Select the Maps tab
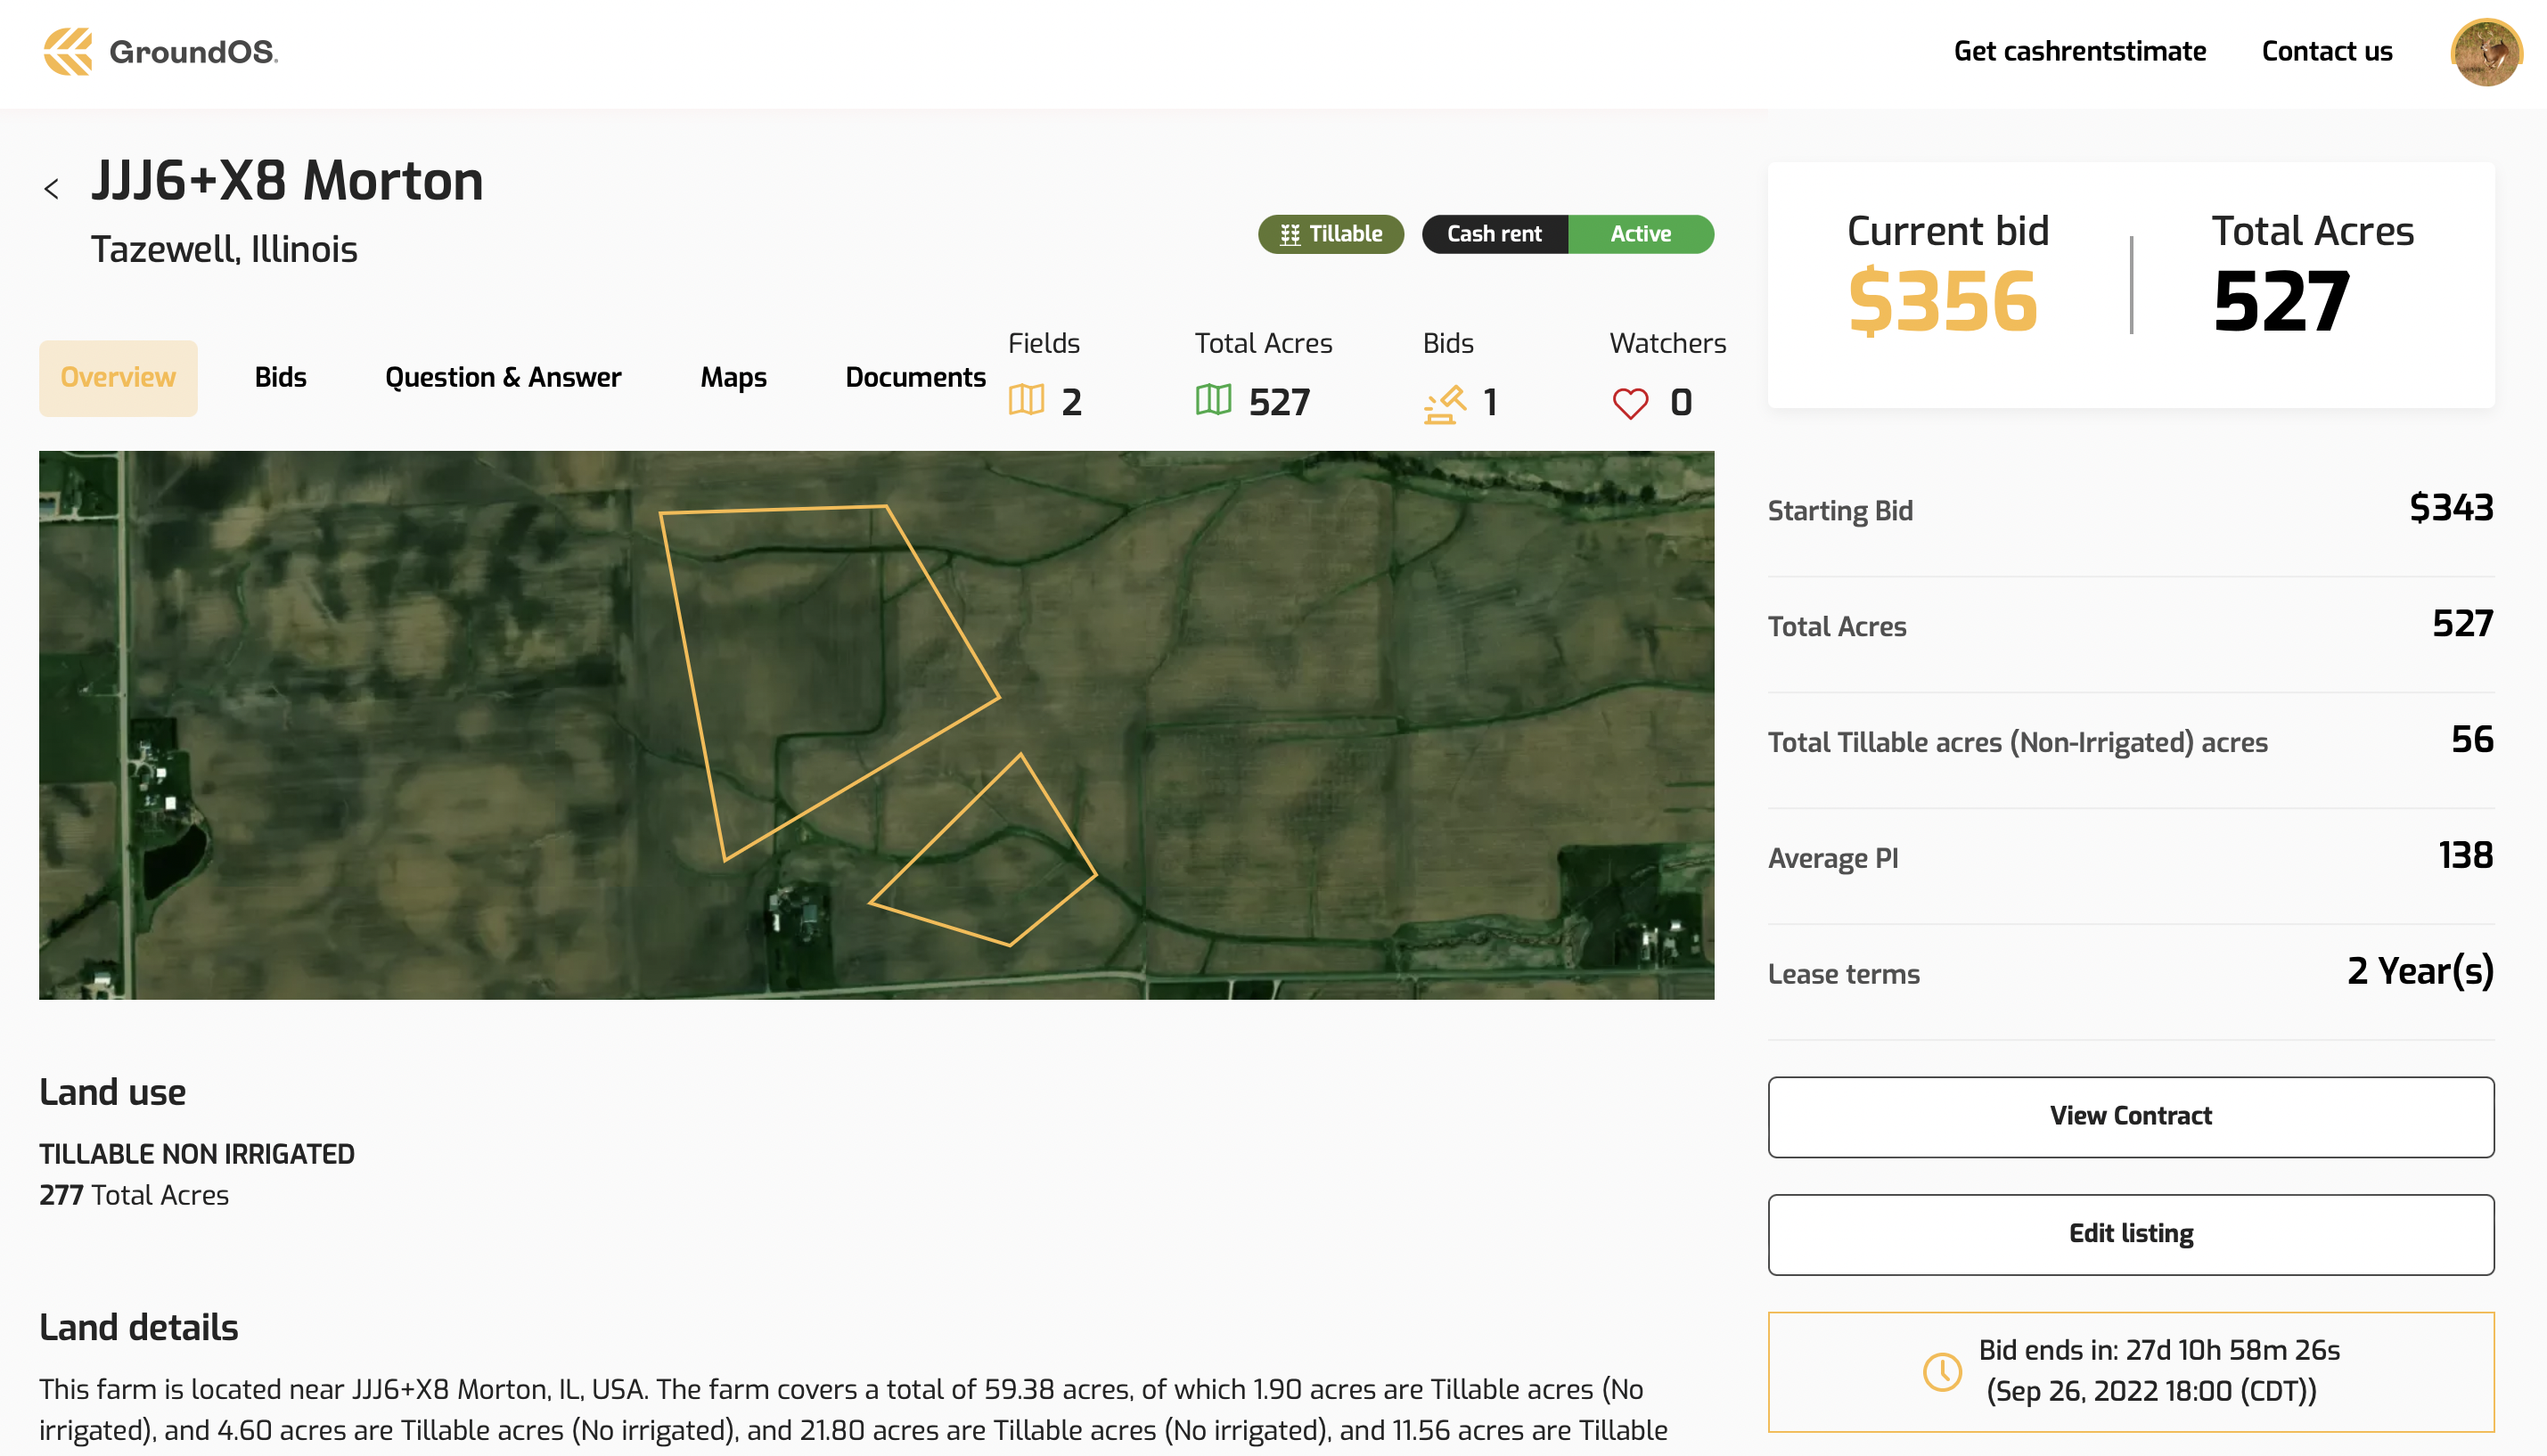 (733, 378)
